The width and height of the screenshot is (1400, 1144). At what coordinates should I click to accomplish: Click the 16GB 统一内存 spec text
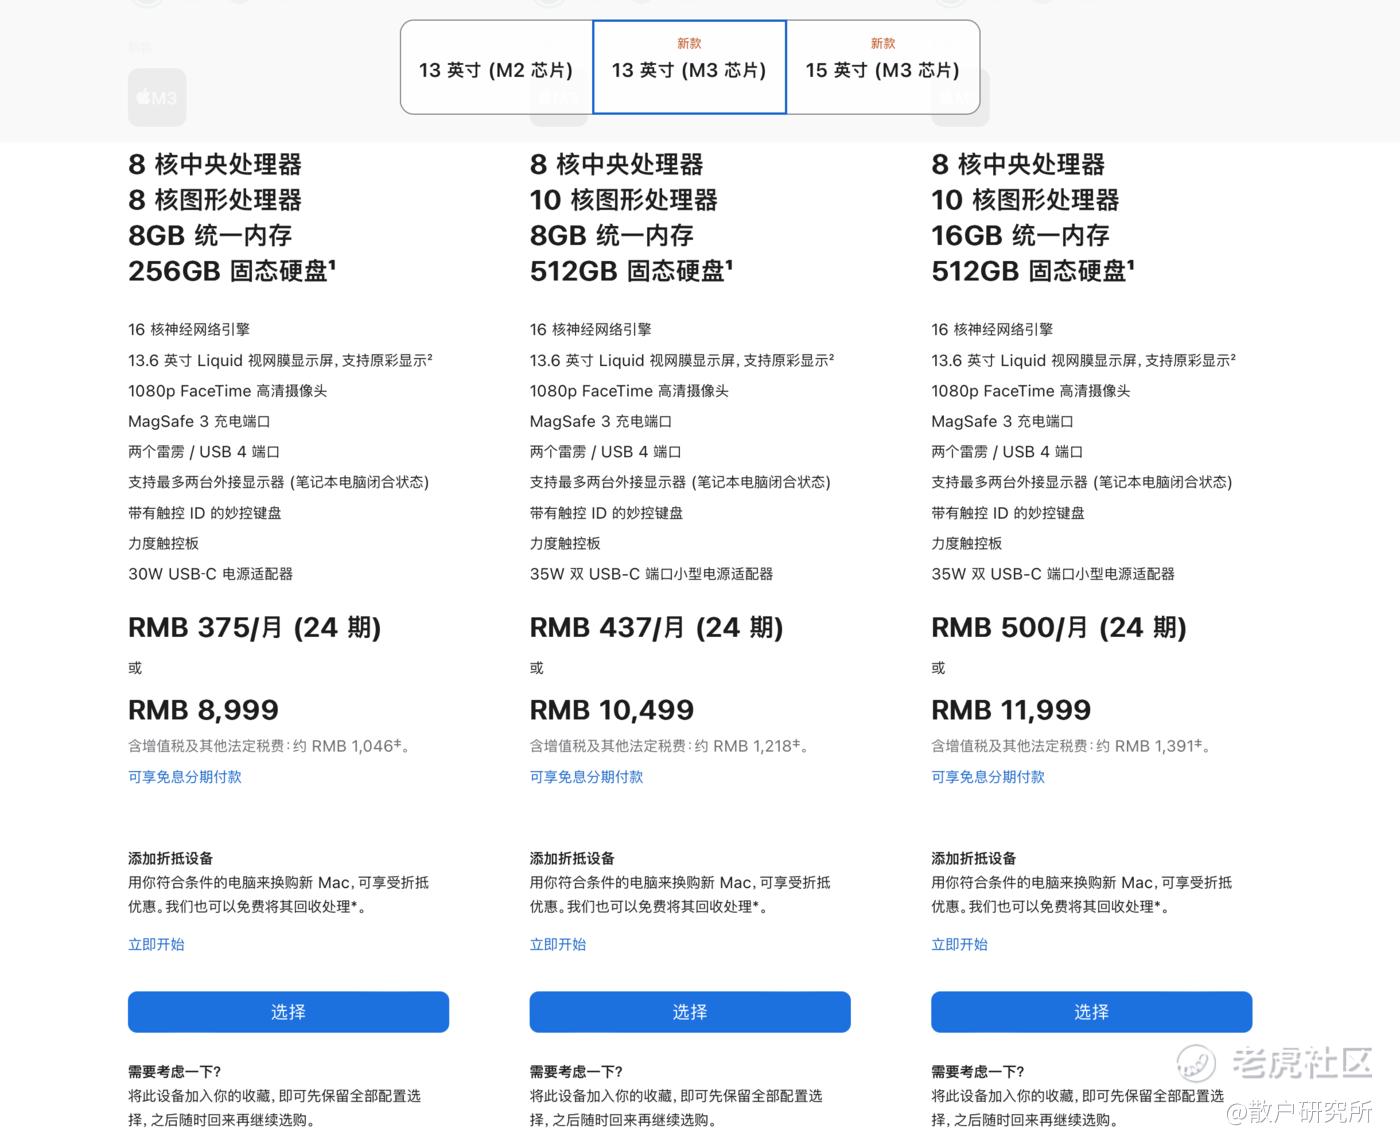coord(1020,235)
